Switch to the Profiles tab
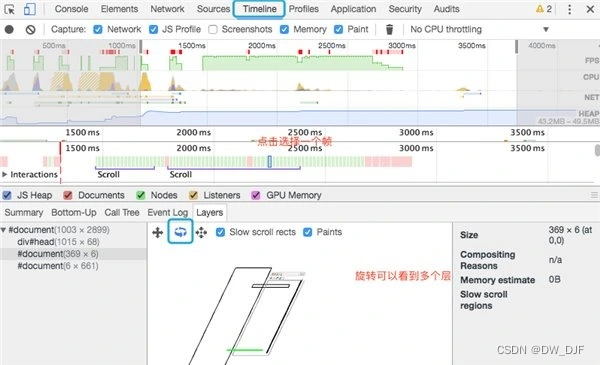This screenshot has height=365, width=600. 304,9
